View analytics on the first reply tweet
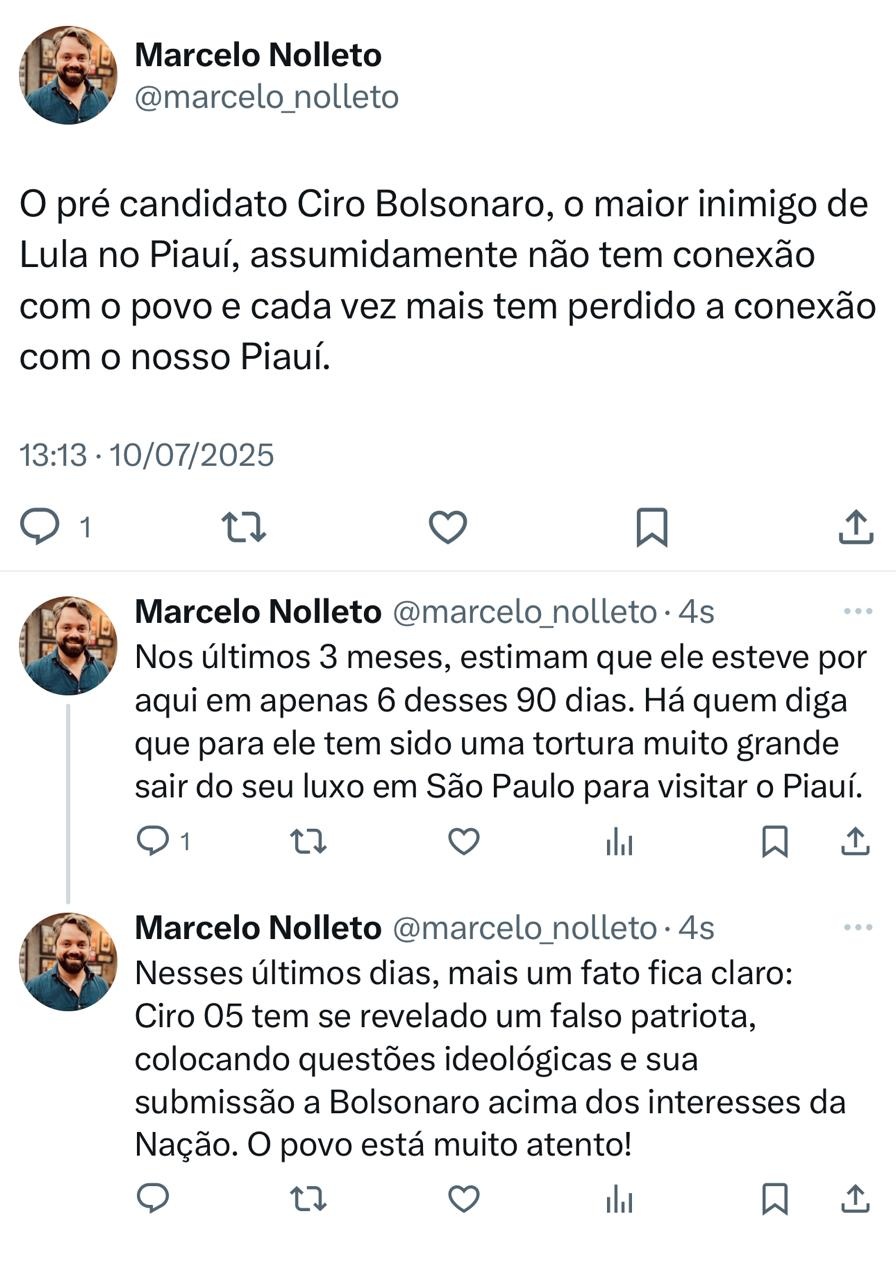 [619, 843]
